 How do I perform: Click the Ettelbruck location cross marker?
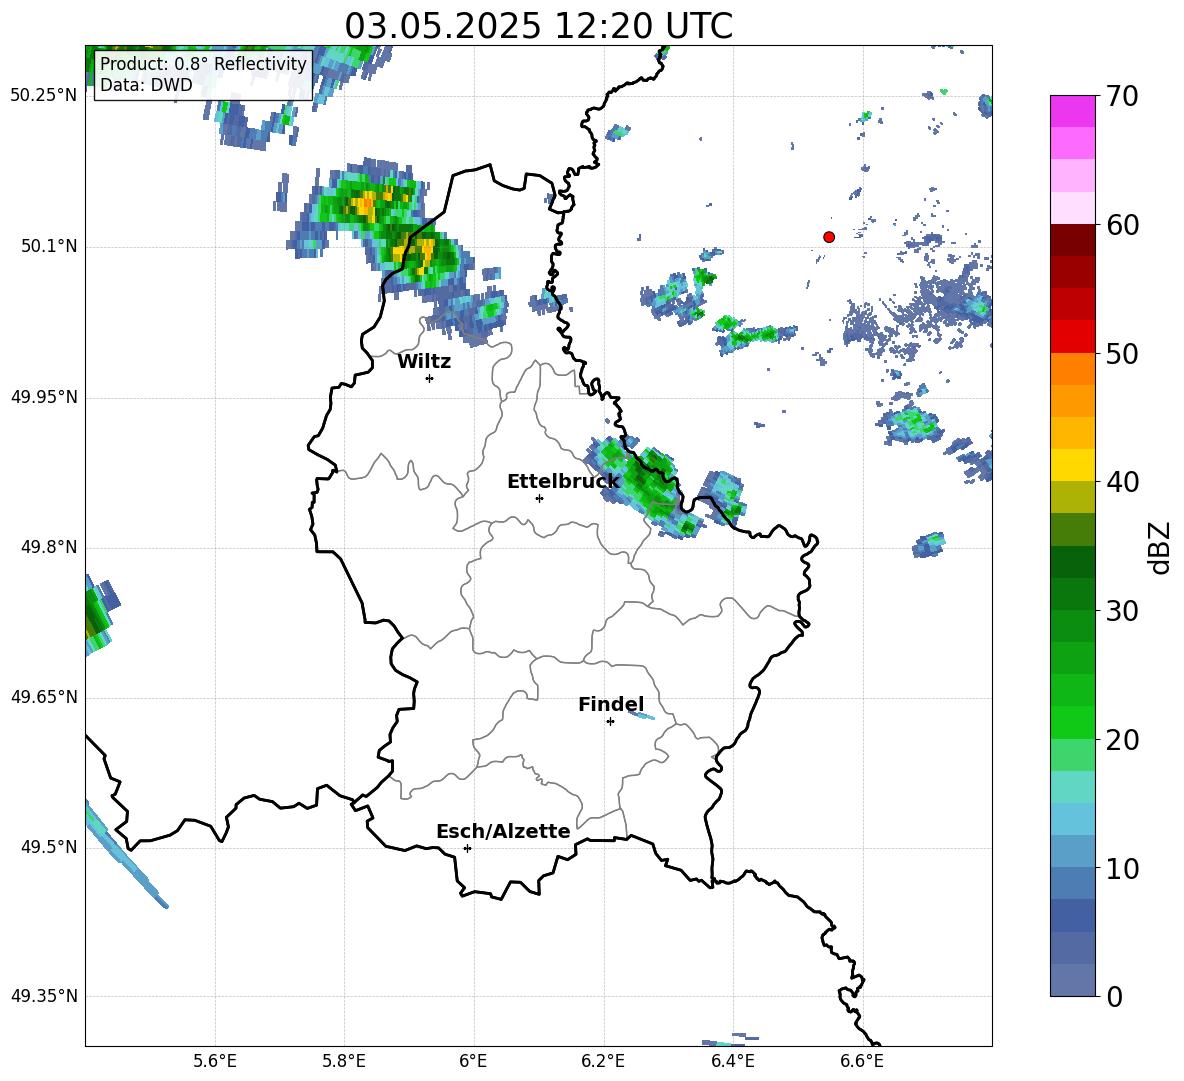click(x=539, y=498)
